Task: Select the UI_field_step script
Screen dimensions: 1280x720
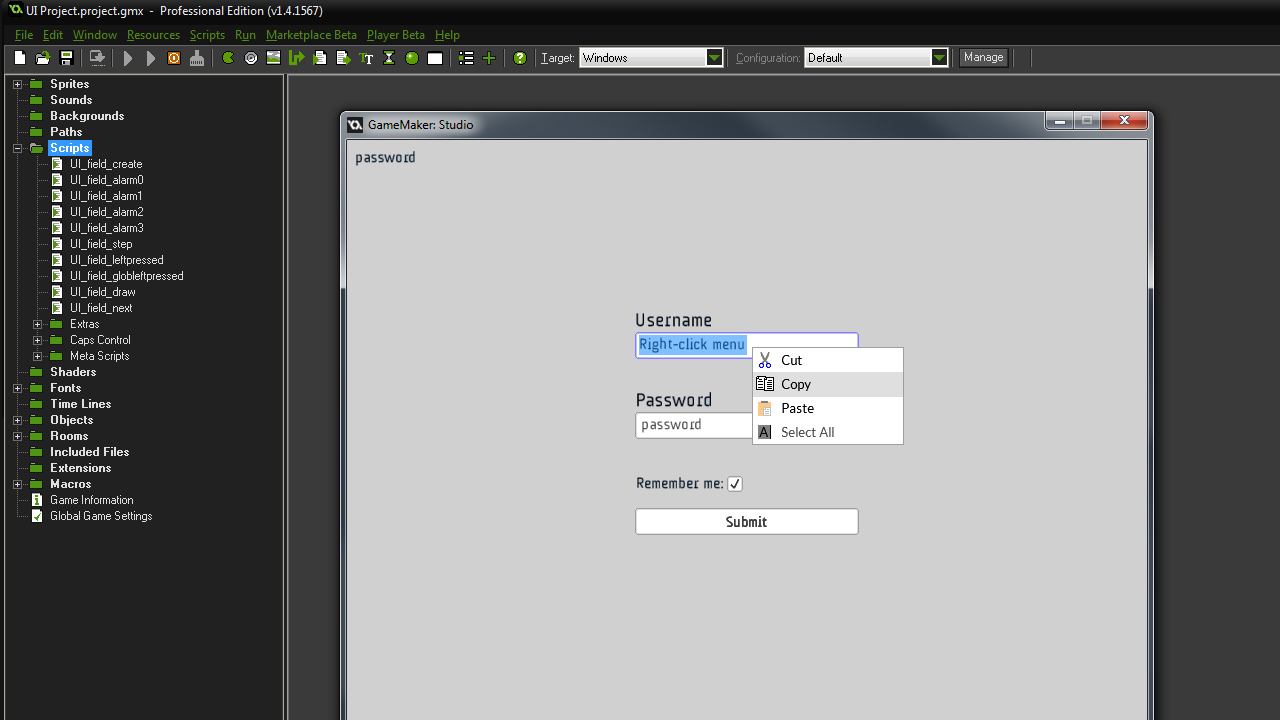Action: [101, 244]
